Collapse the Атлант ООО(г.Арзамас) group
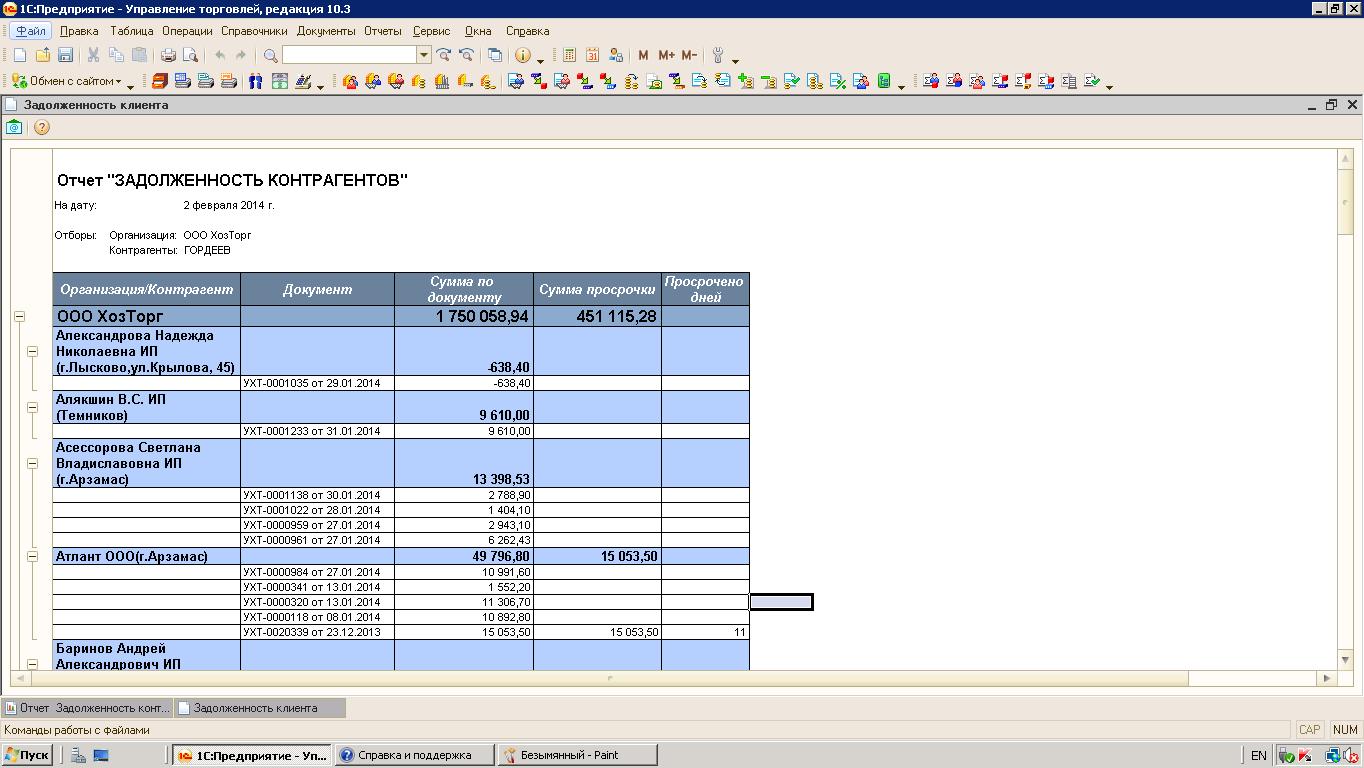 click(32, 556)
